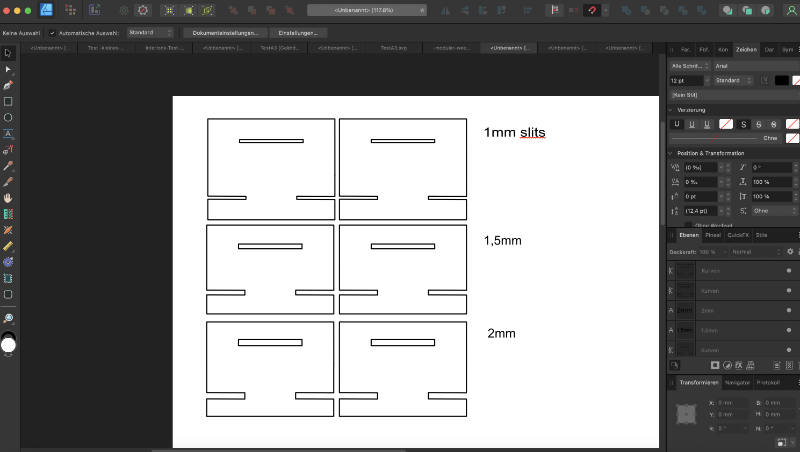Select the Pen tool
800x452 pixels.
click(8, 85)
